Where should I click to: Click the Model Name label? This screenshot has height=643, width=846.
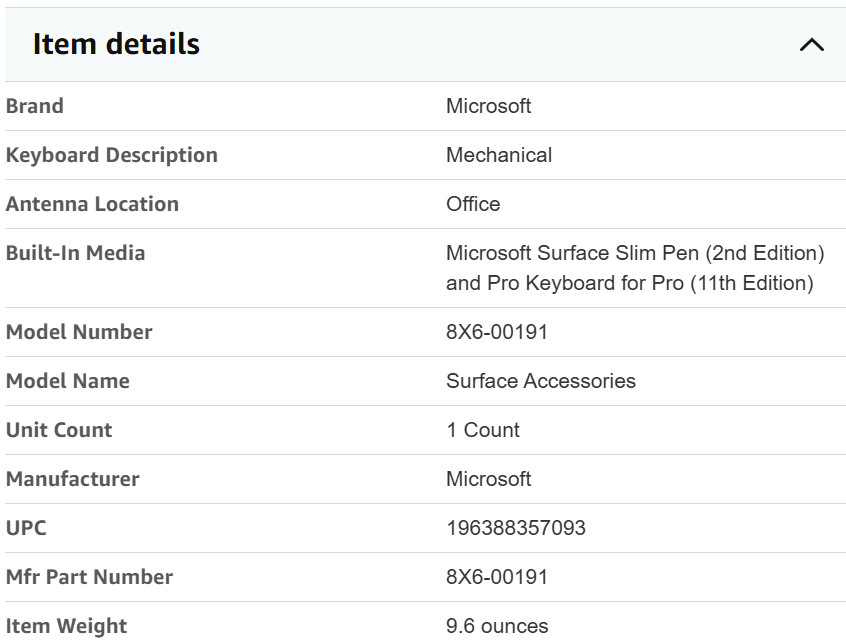click(x=67, y=381)
